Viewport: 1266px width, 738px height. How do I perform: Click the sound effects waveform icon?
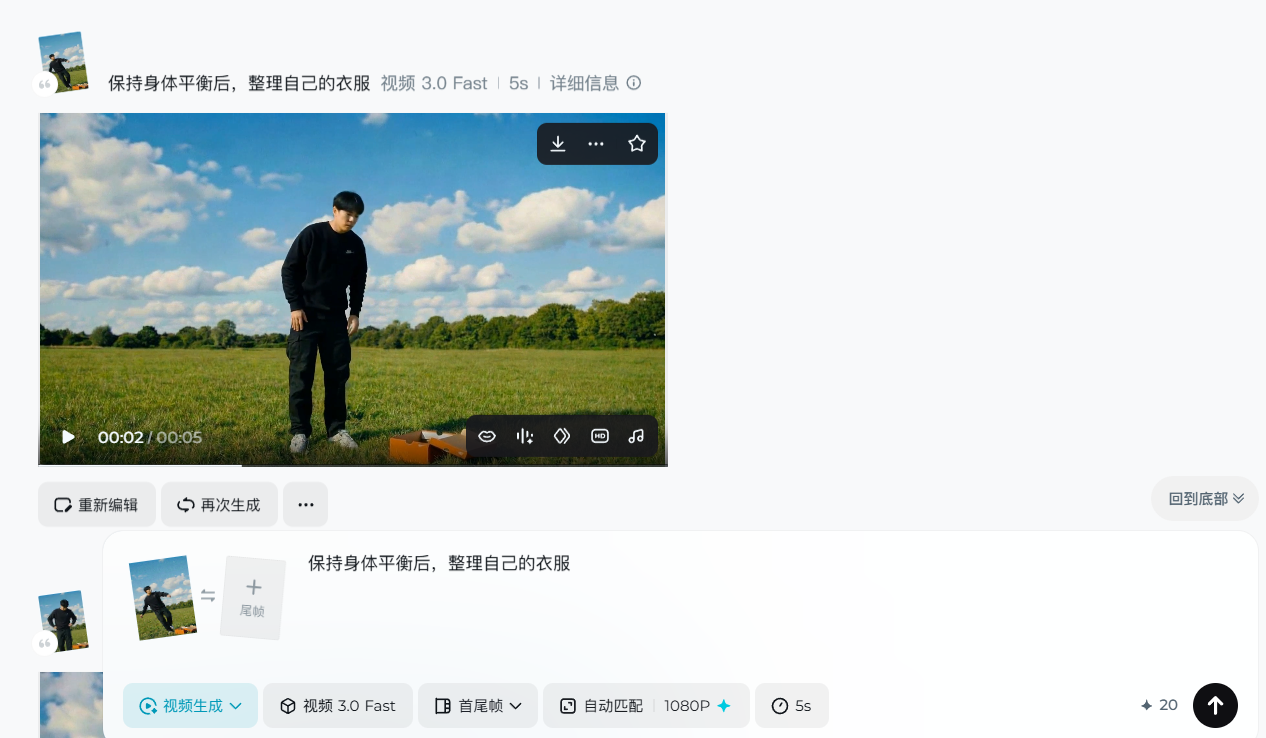[x=524, y=436]
